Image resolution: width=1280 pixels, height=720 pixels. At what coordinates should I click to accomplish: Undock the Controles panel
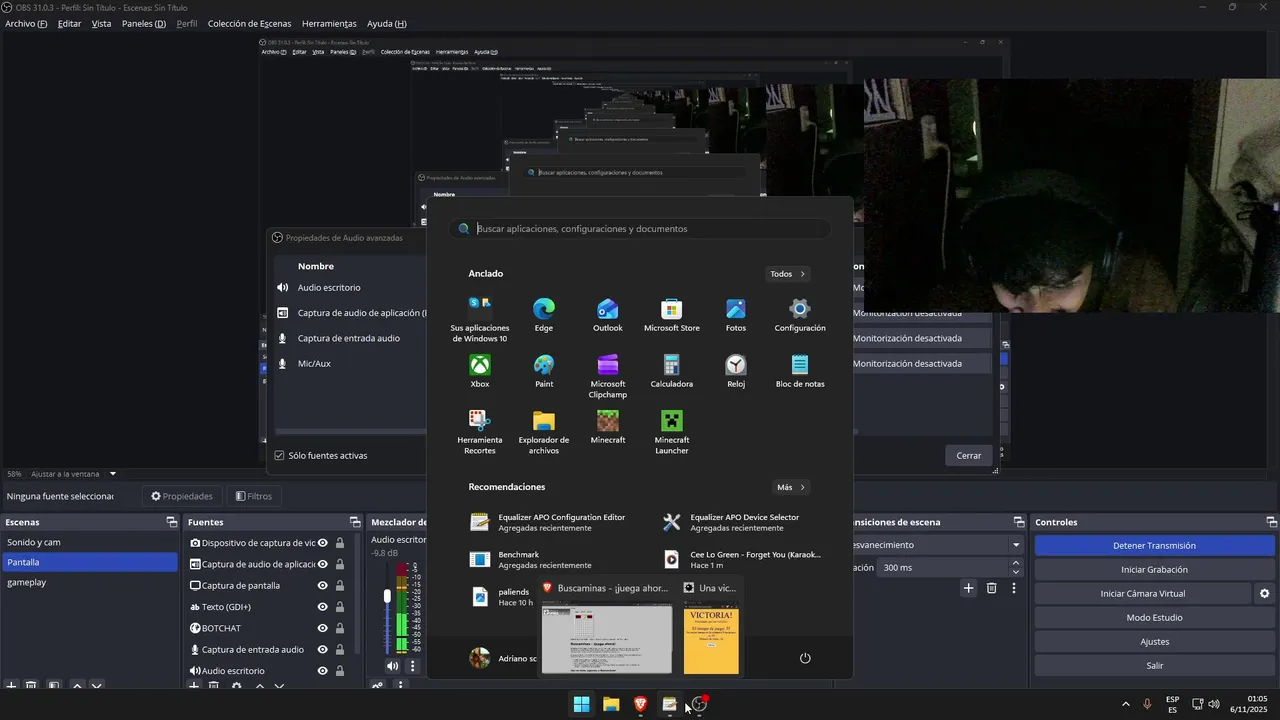click(1272, 522)
